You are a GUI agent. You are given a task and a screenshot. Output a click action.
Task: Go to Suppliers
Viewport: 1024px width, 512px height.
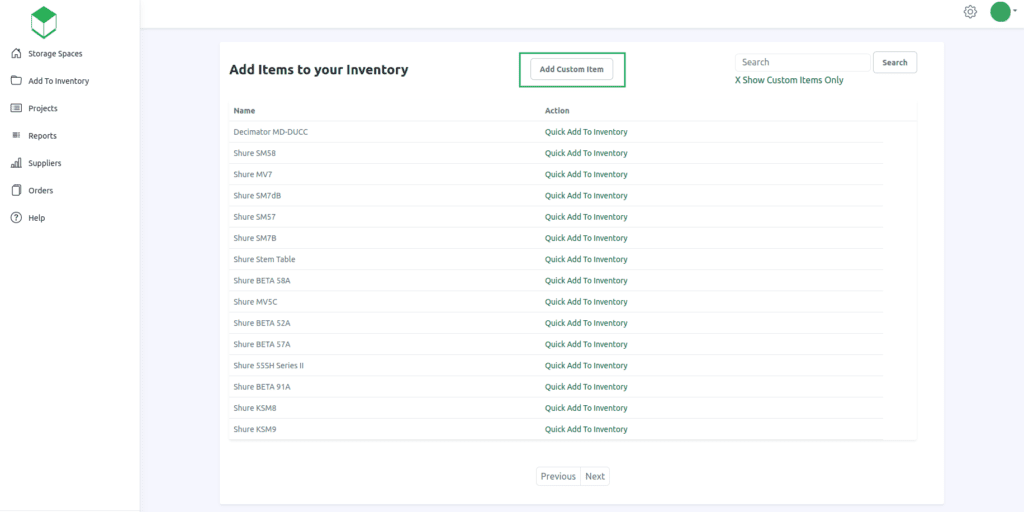(x=45, y=163)
